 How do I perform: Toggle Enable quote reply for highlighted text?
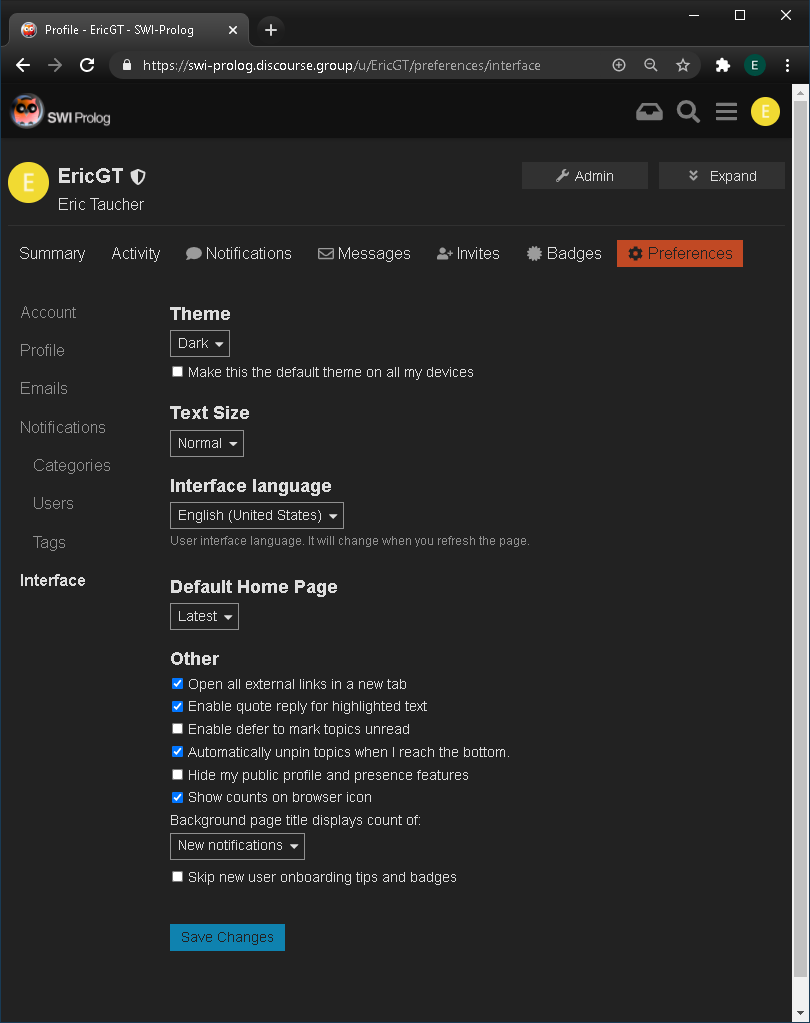[177, 707]
